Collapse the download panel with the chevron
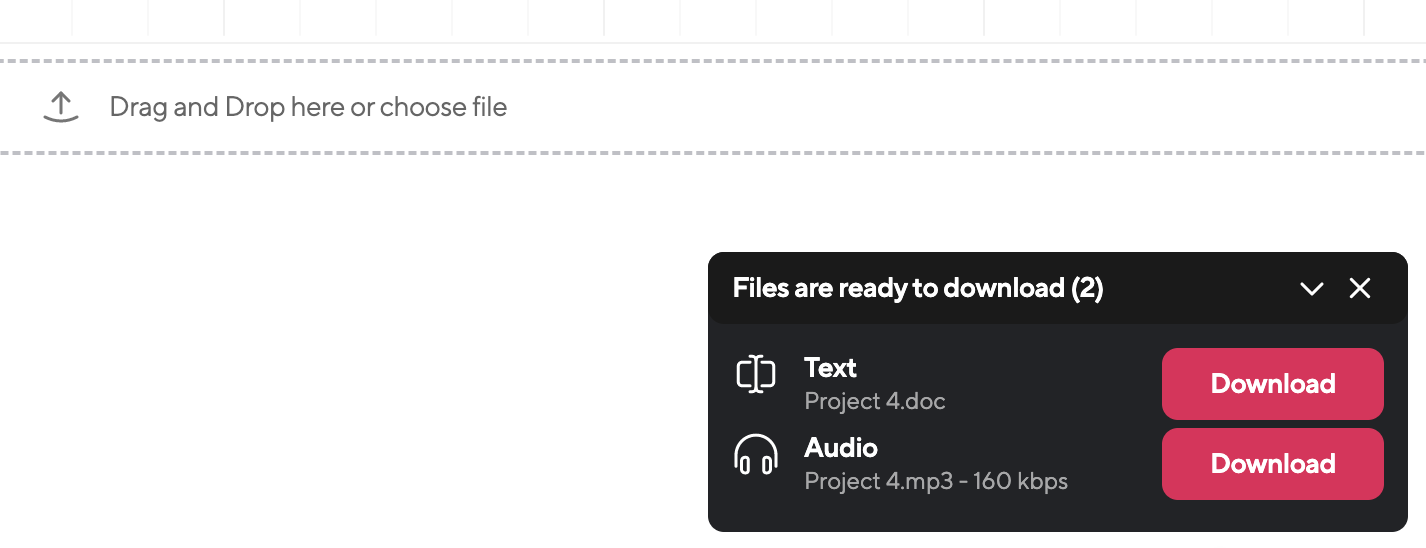This screenshot has width=1426, height=548. coord(1312,289)
